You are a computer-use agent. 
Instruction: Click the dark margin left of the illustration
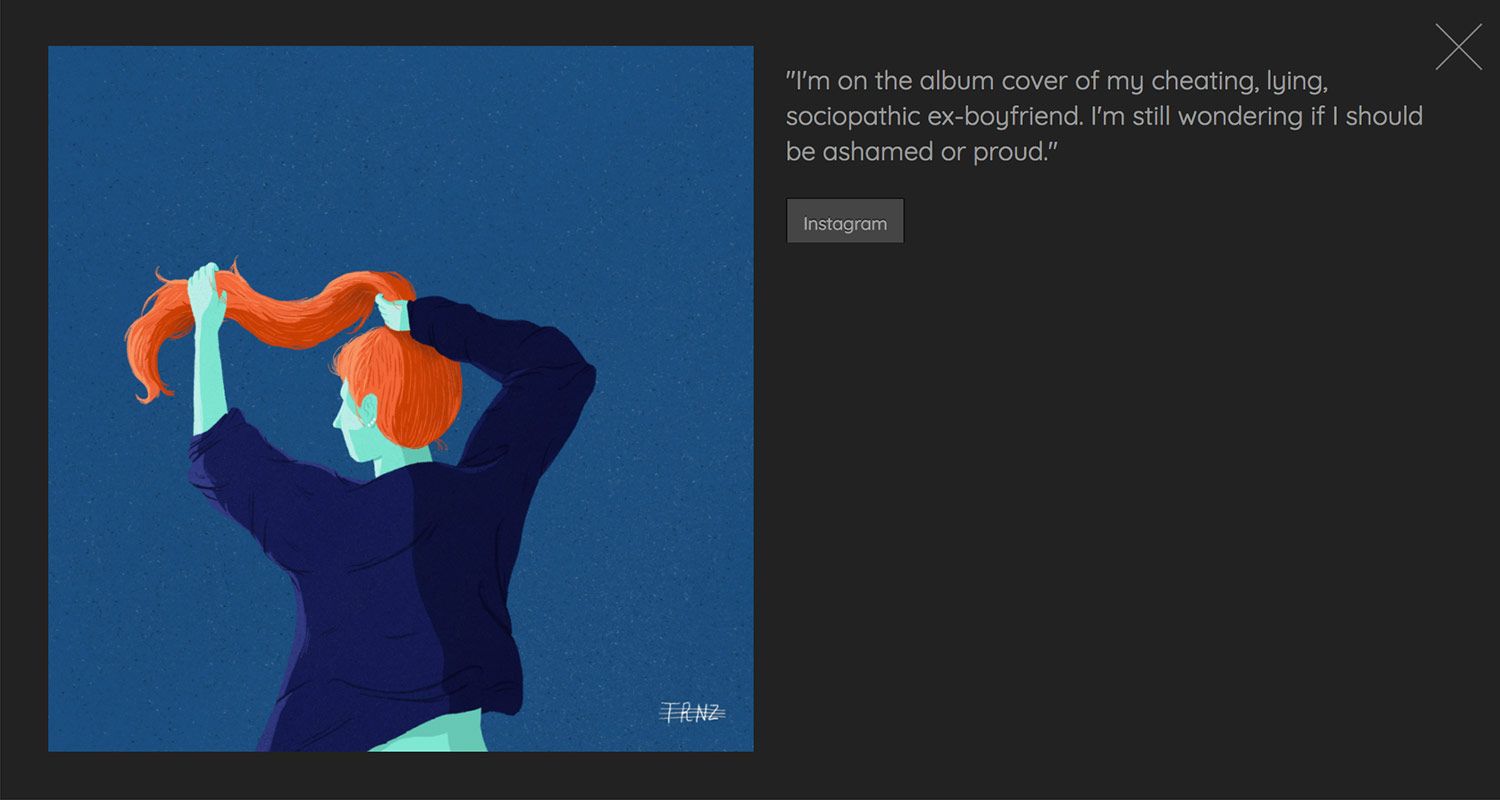pyautogui.click(x=24, y=400)
